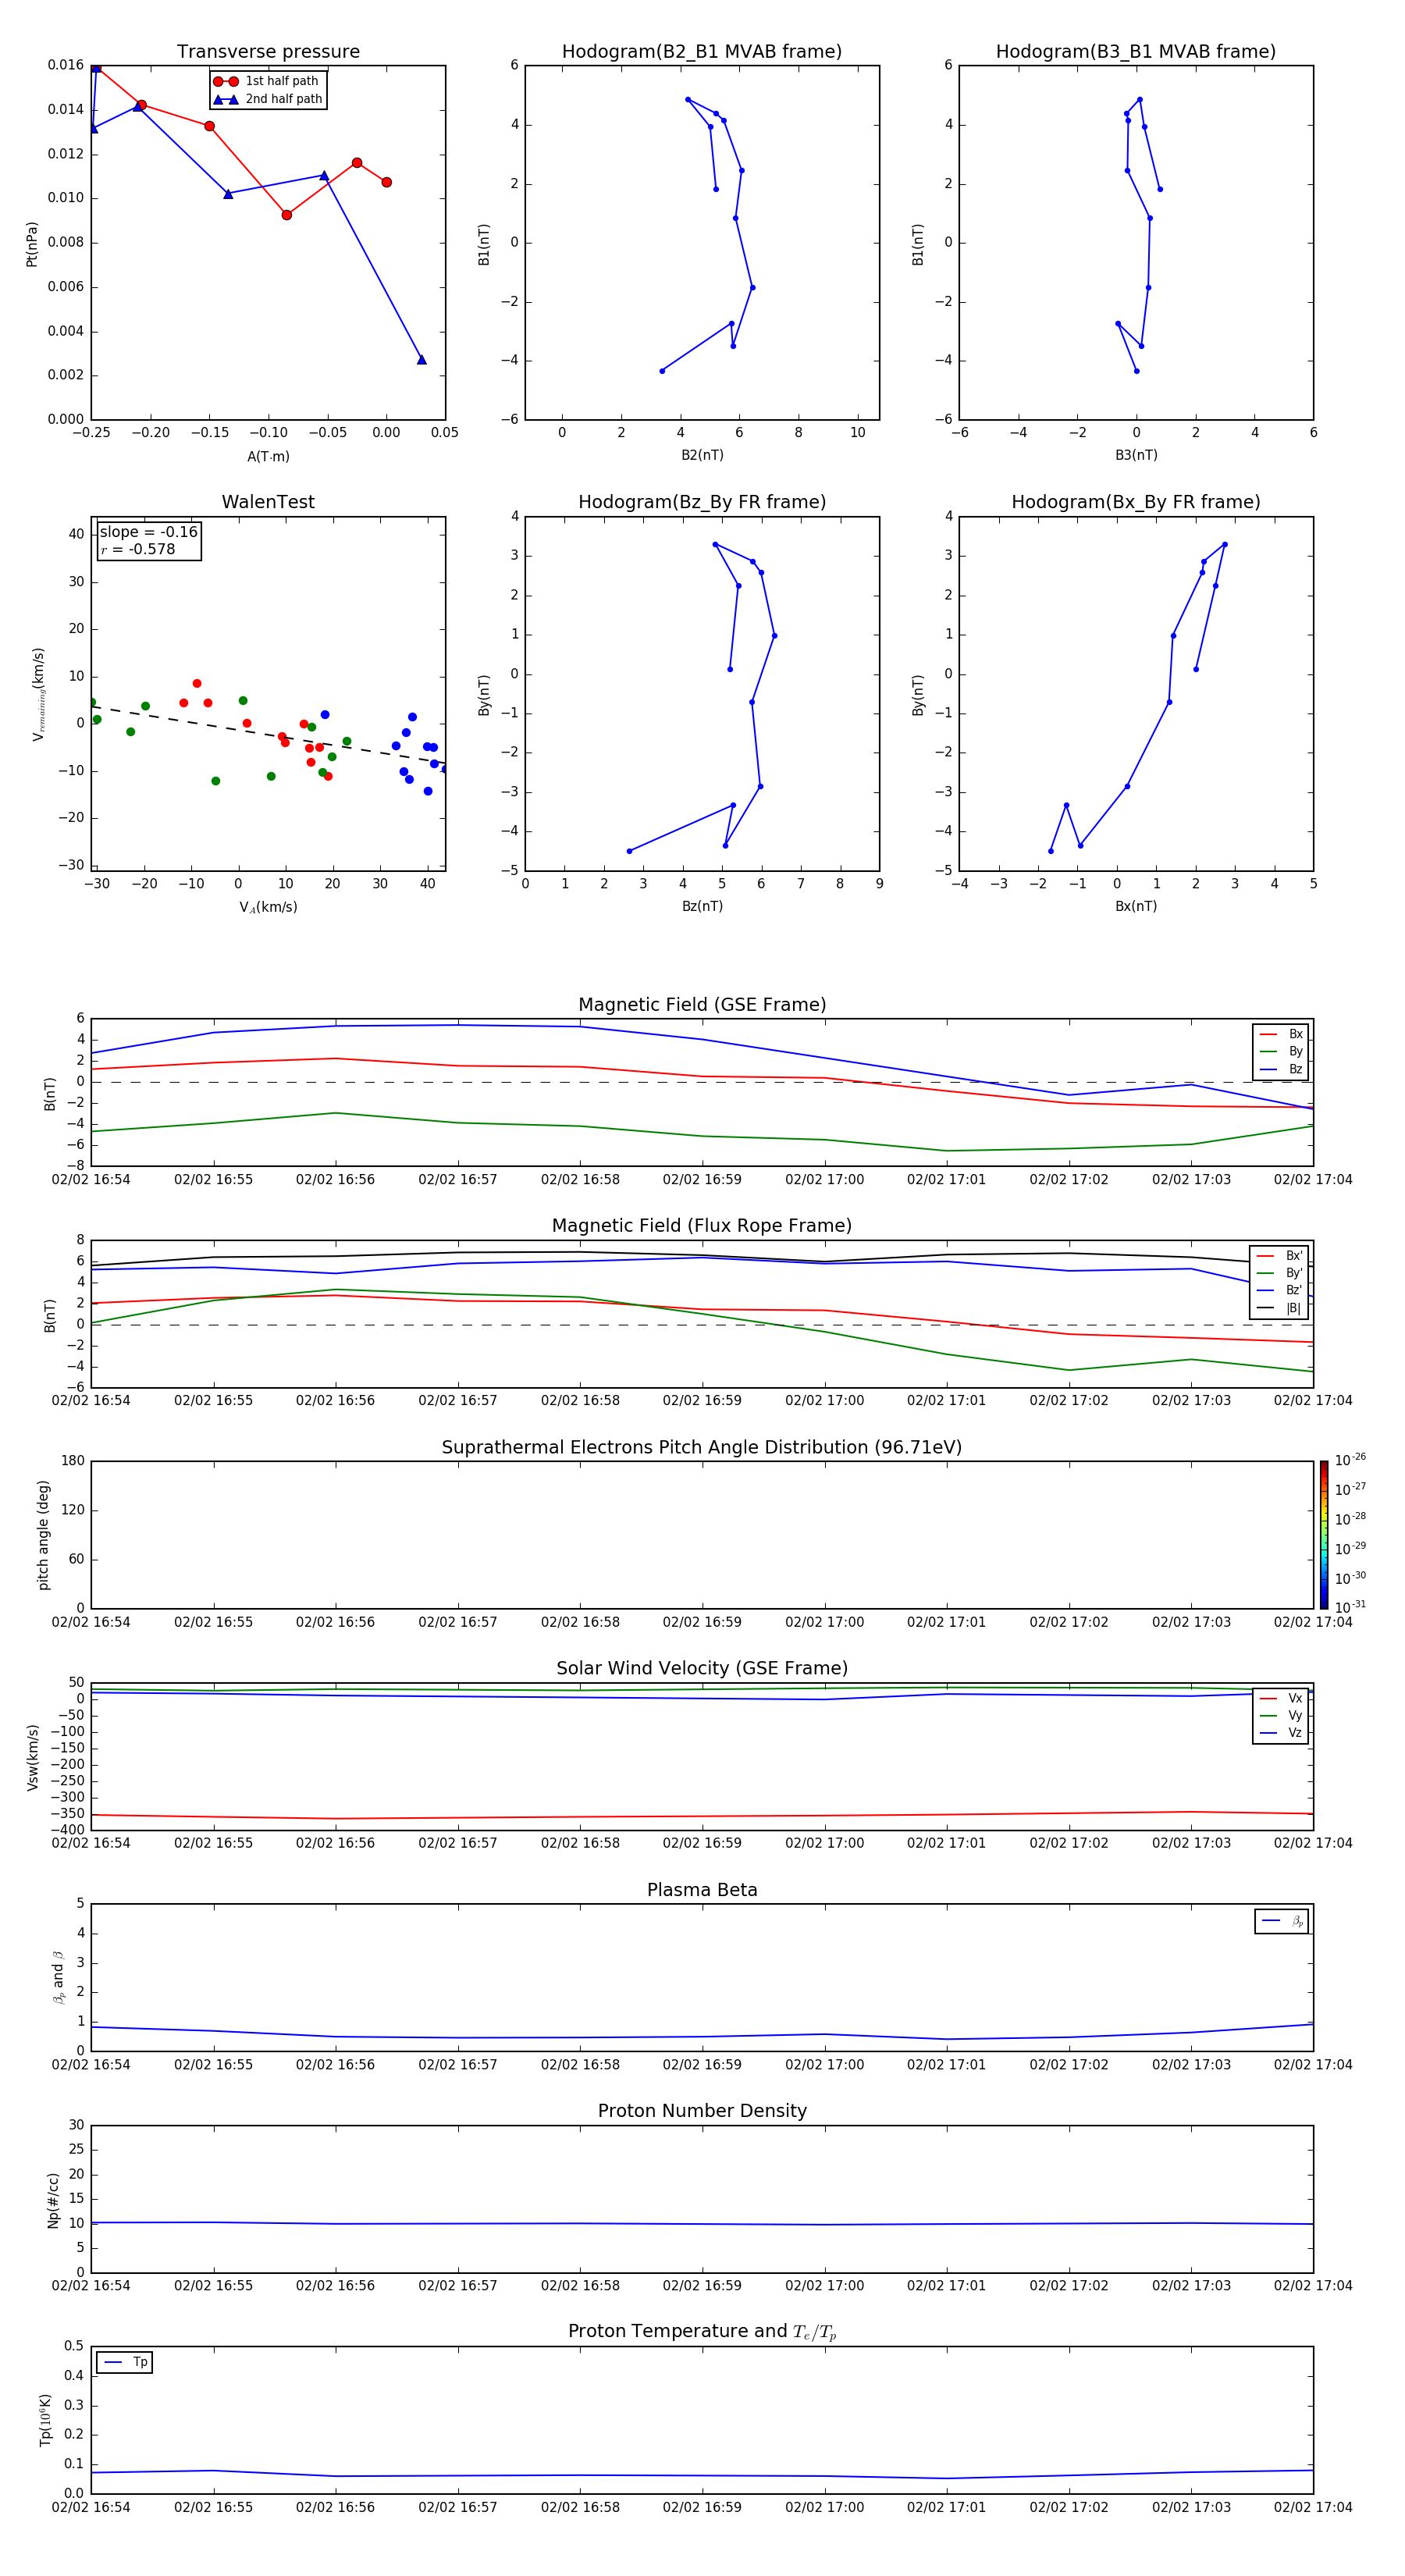Click the 'Hodogram(Bx_By FR frame)' title
Viewport: 1405px width, 2576px height.
[1136, 502]
